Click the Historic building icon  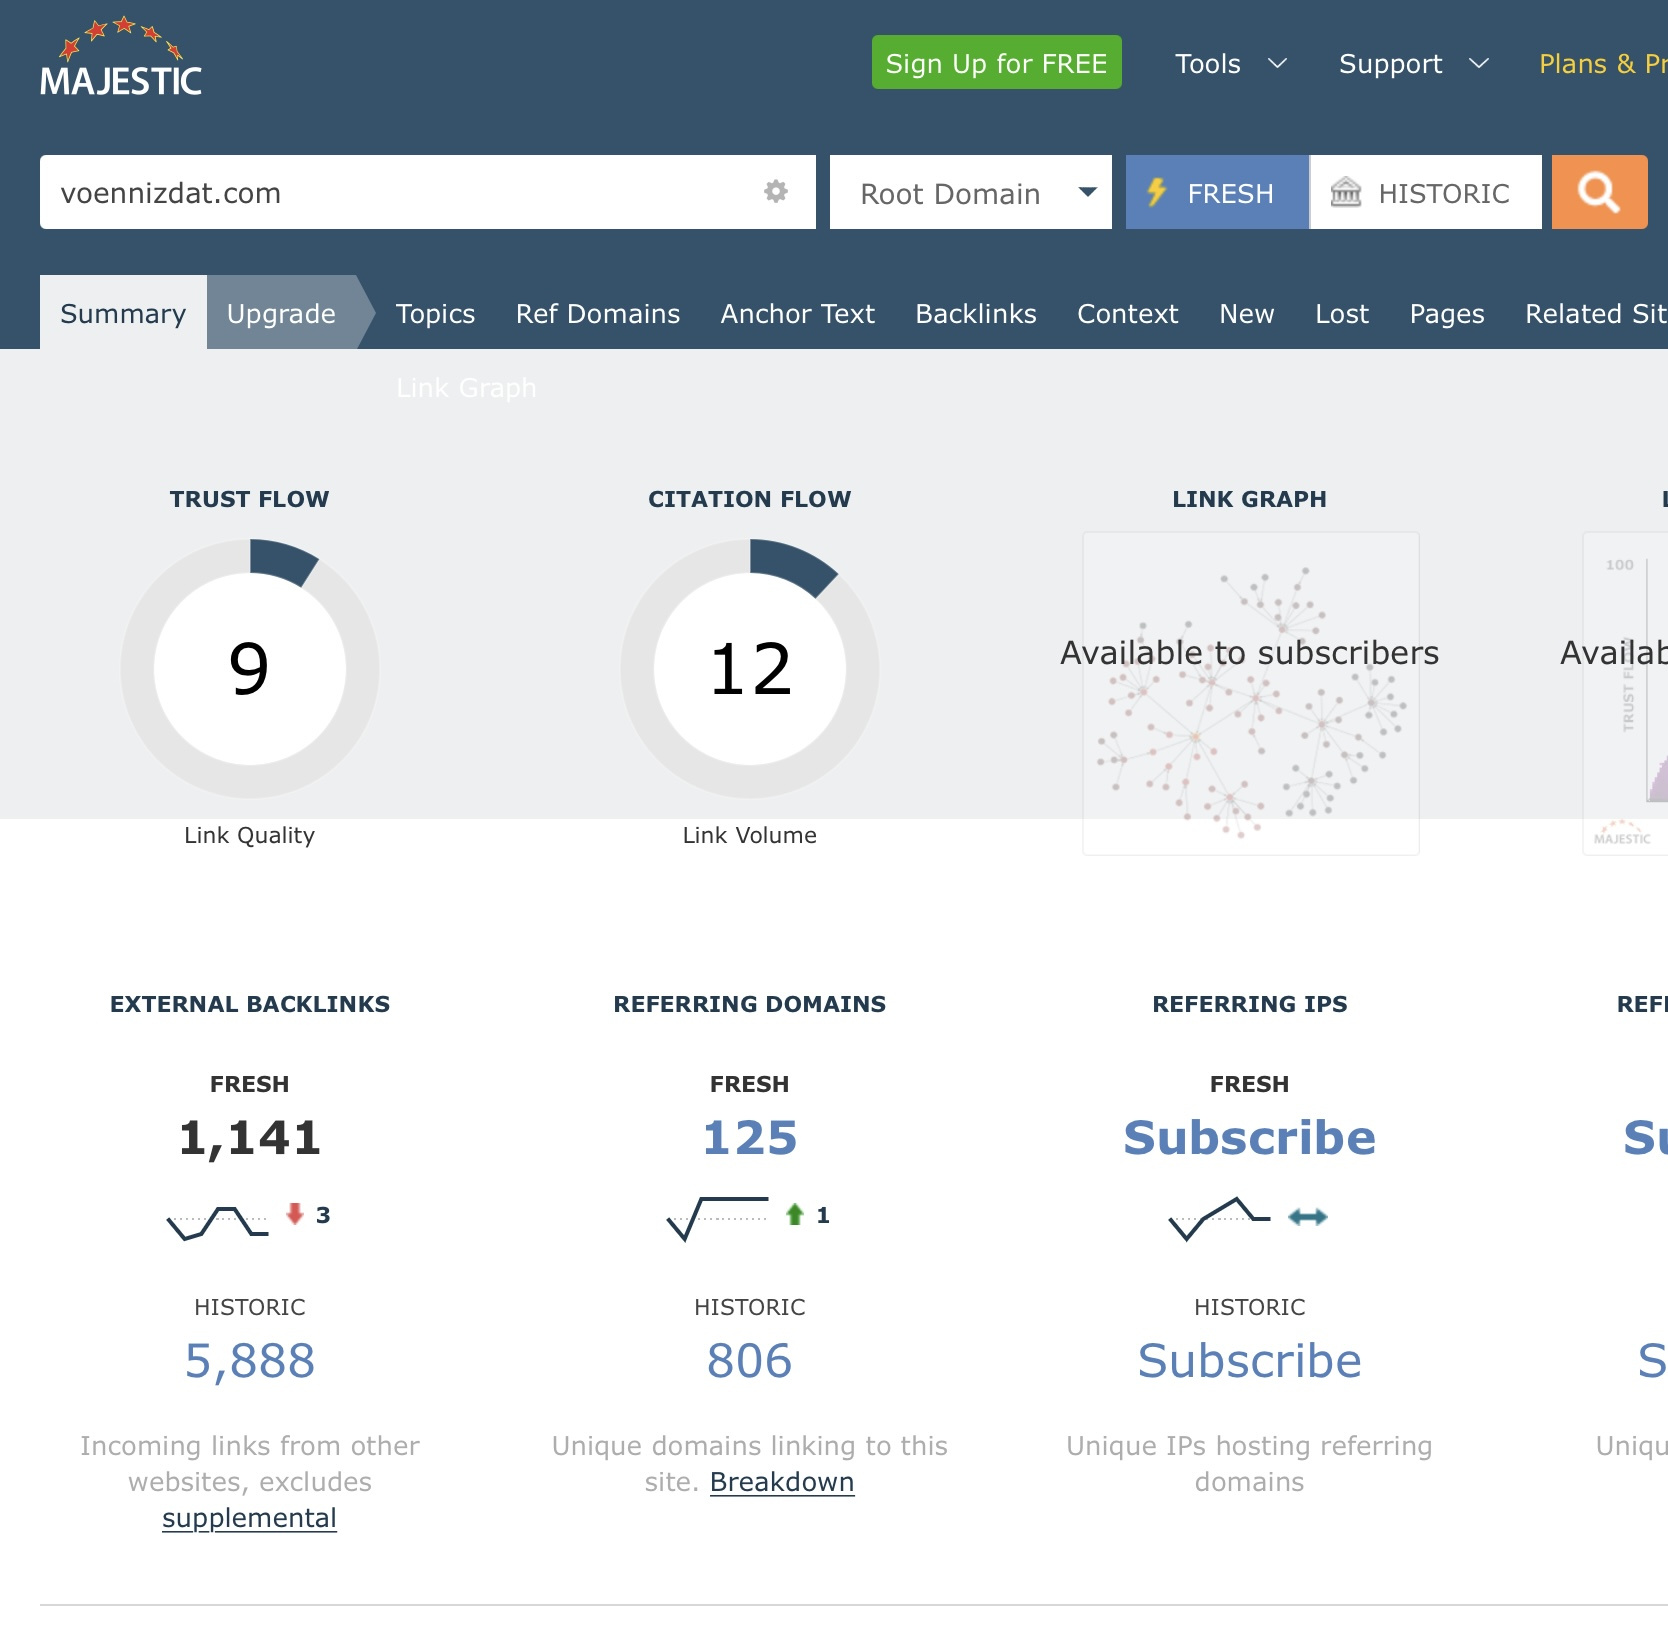point(1346,192)
